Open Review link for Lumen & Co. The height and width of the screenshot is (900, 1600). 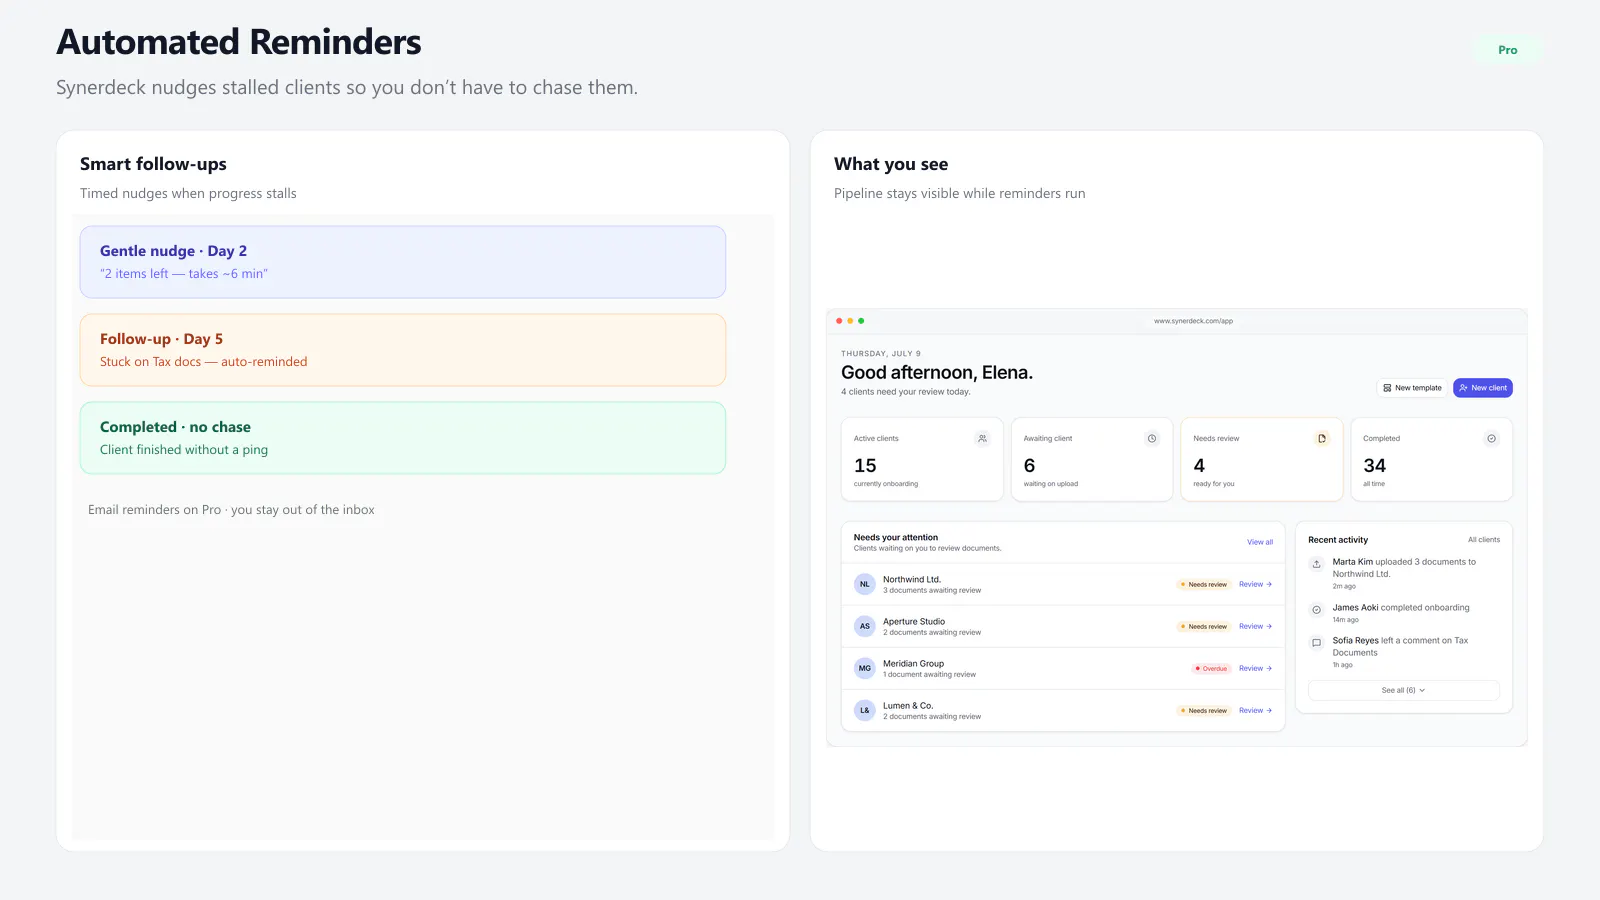[x=1255, y=710]
